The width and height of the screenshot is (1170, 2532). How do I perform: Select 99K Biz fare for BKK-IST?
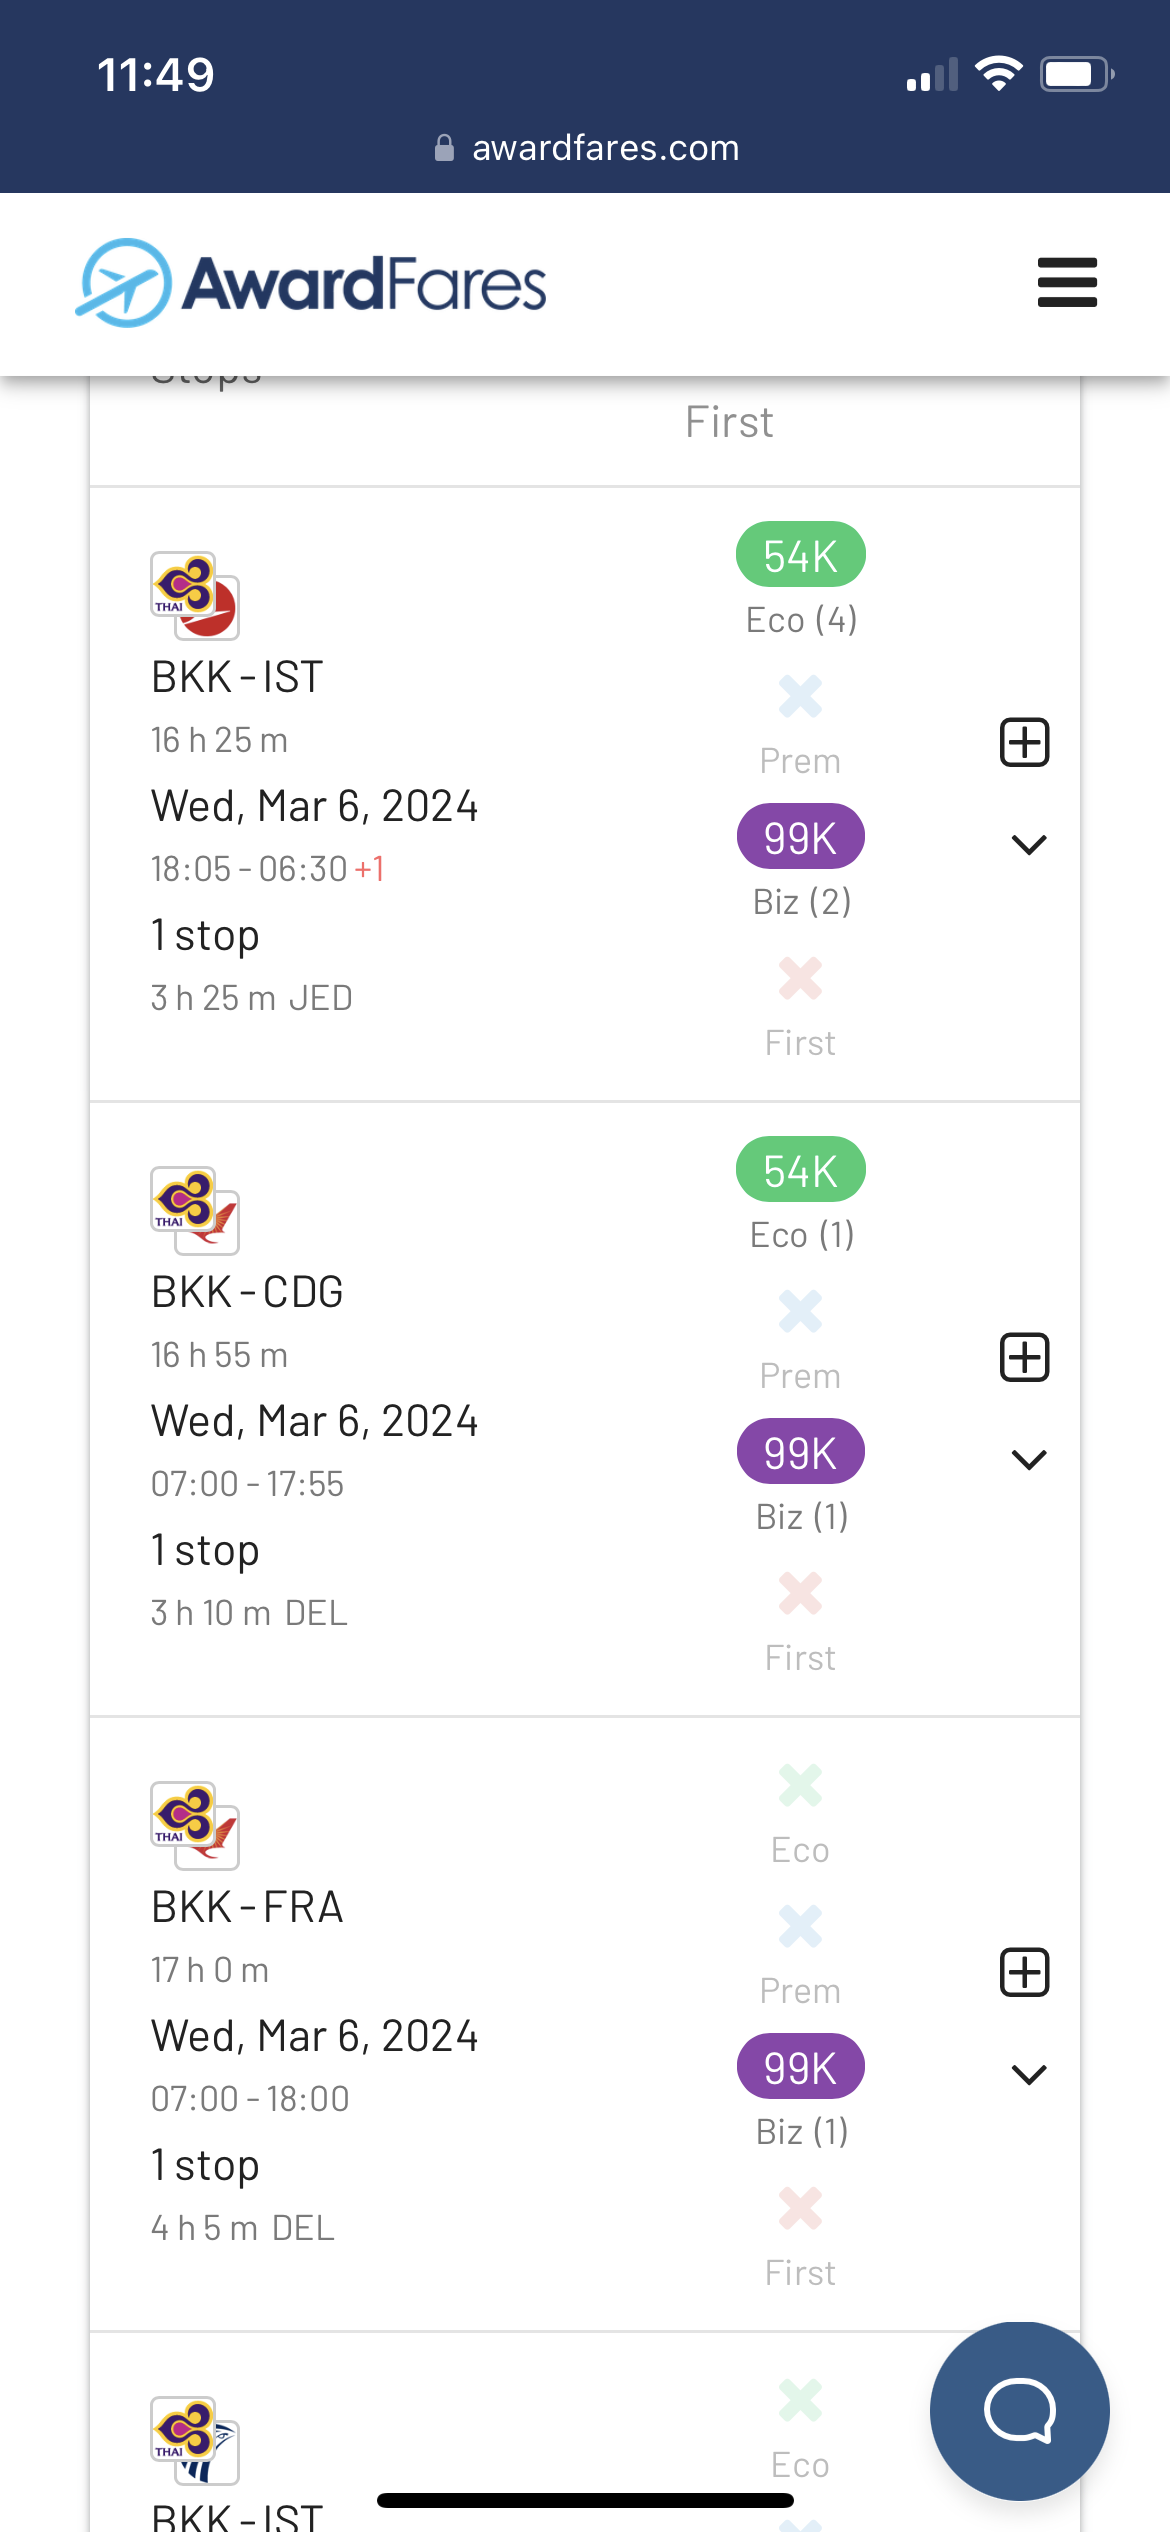click(x=800, y=837)
